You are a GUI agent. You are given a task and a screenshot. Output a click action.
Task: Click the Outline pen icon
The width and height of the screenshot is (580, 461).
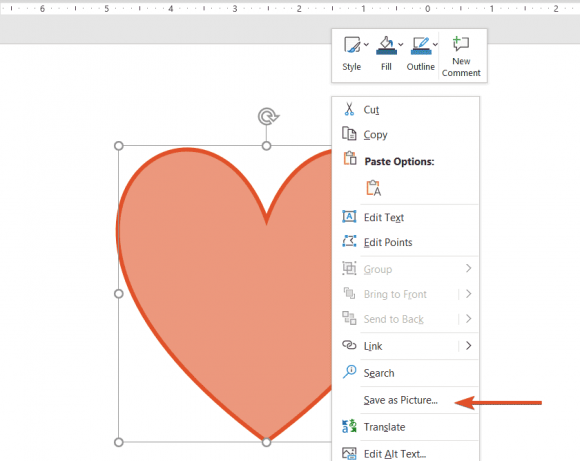point(421,46)
